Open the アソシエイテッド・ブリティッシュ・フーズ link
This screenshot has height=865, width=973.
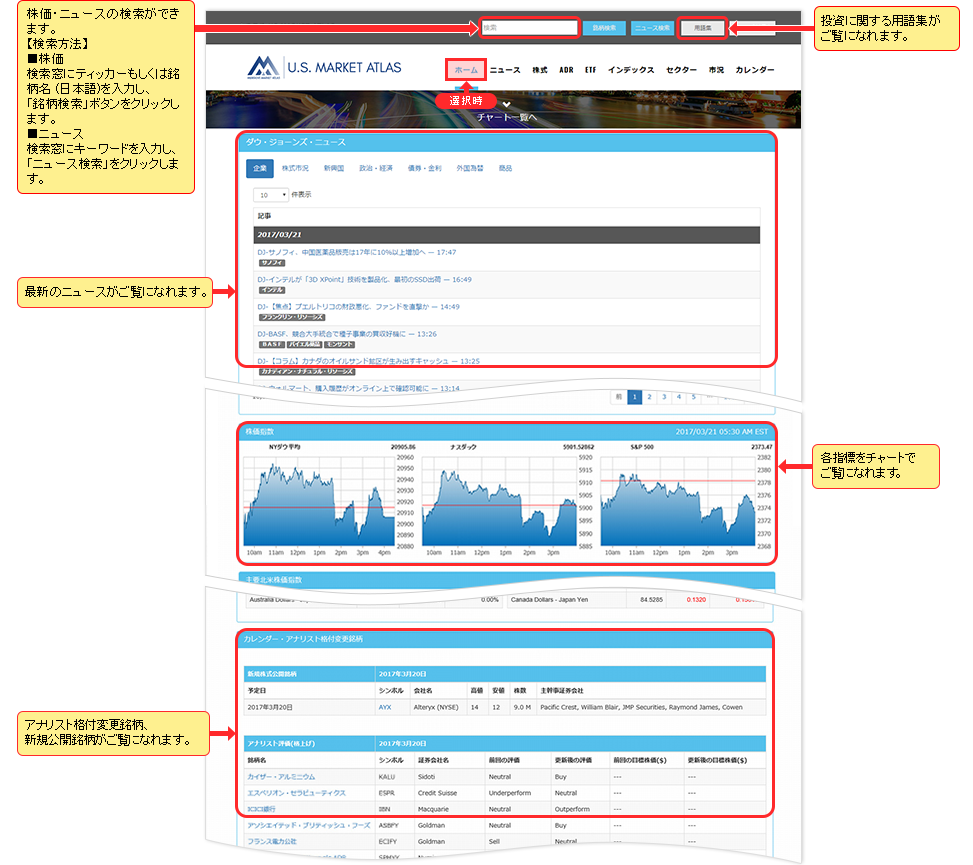[309, 825]
